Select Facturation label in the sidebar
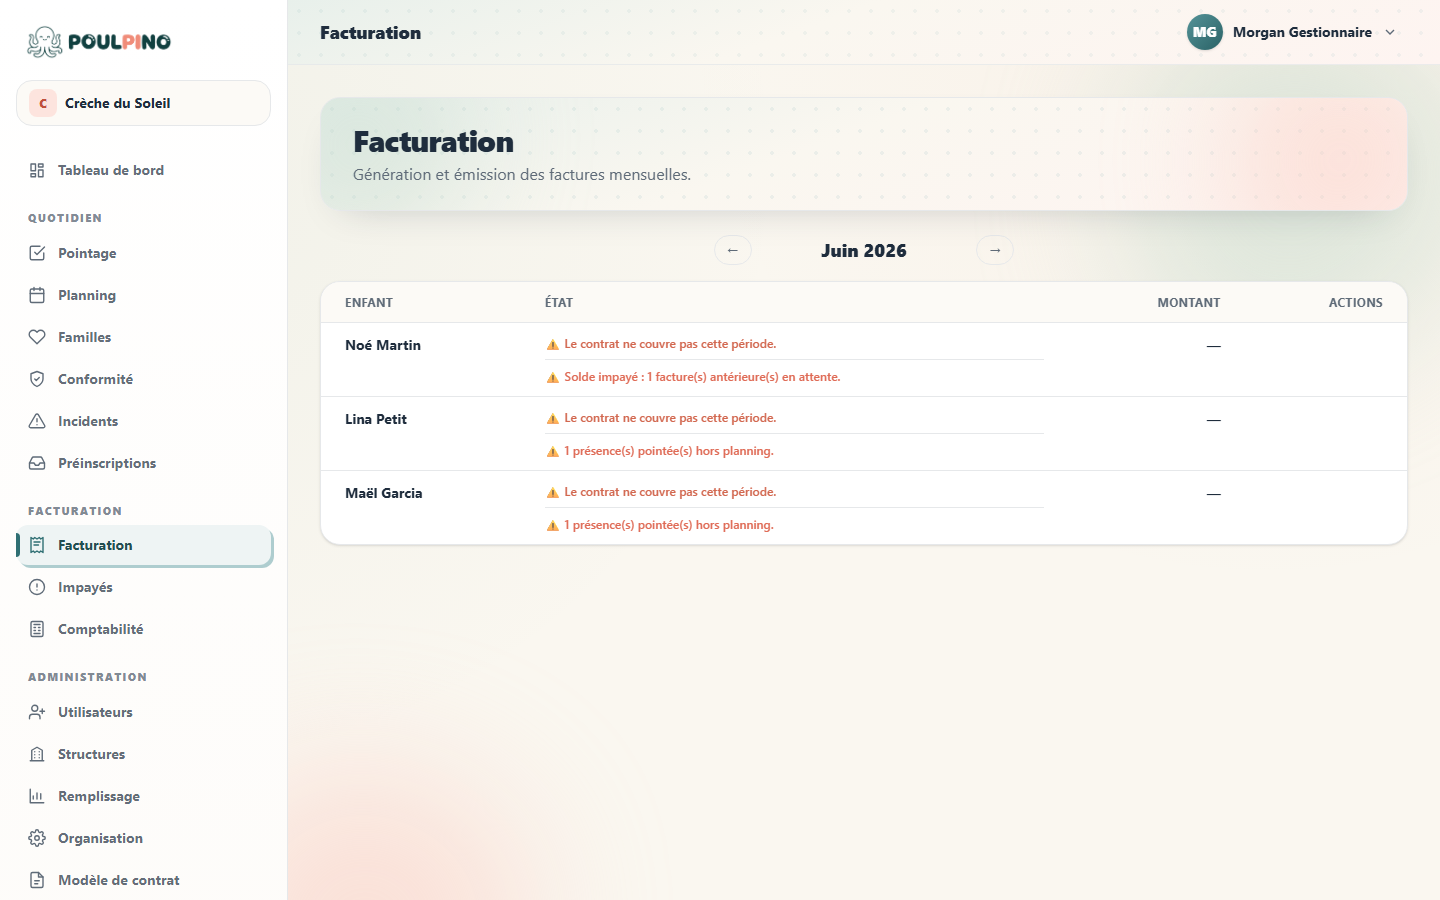Viewport: 1440px width, 900px height. point(95,545)
